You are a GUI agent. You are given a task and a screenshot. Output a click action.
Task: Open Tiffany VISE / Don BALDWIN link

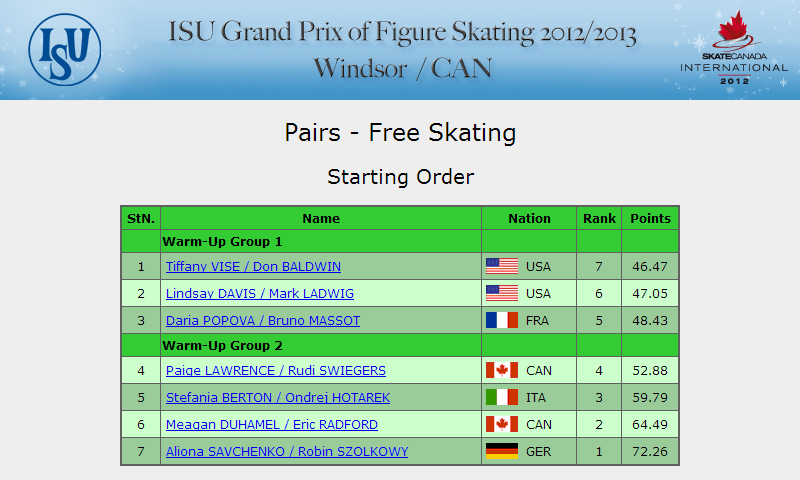[x=254, y=267]
